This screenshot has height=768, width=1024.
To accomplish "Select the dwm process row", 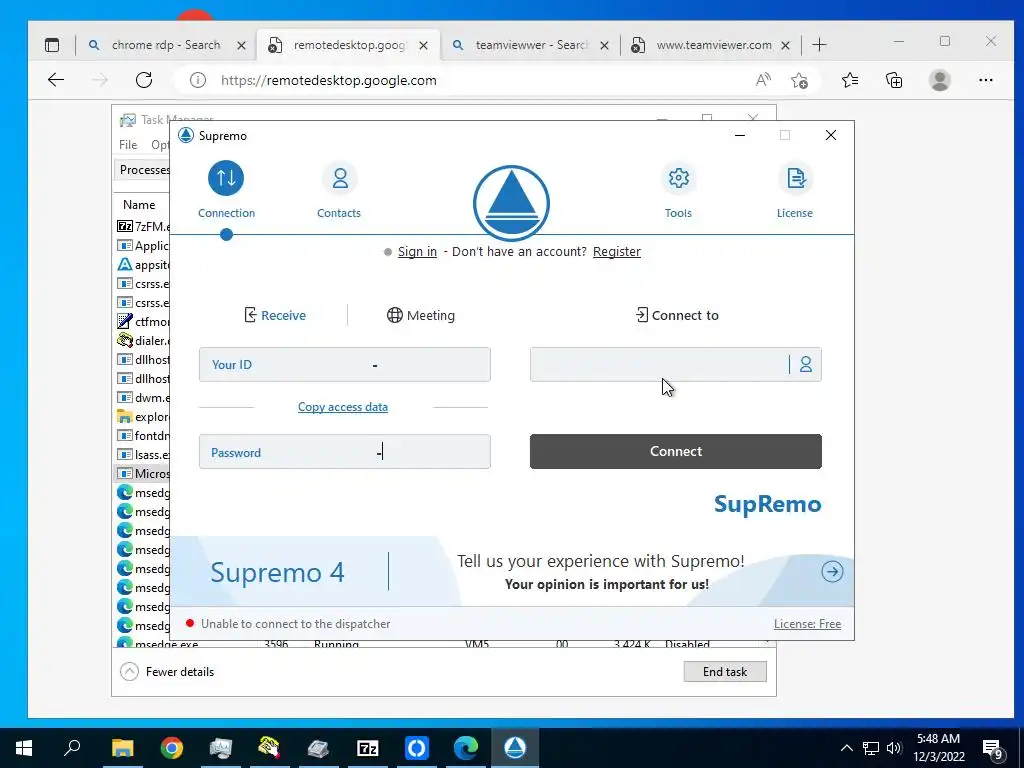I will pyautogui.click(x=143, y=397).
